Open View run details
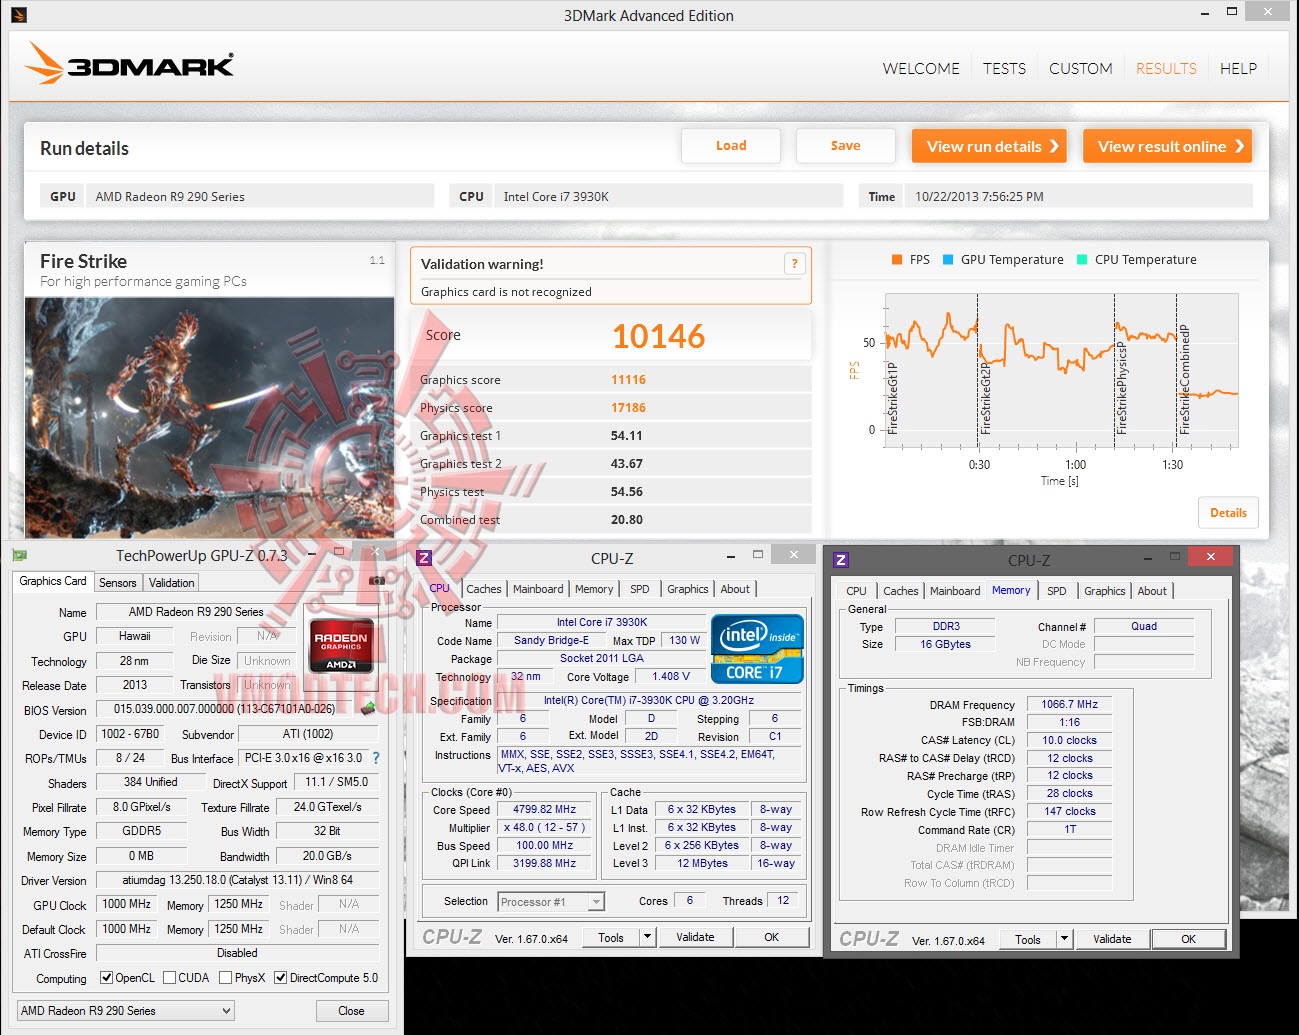The width and height of the screenshot is (1299, 1035). (989, 146)
